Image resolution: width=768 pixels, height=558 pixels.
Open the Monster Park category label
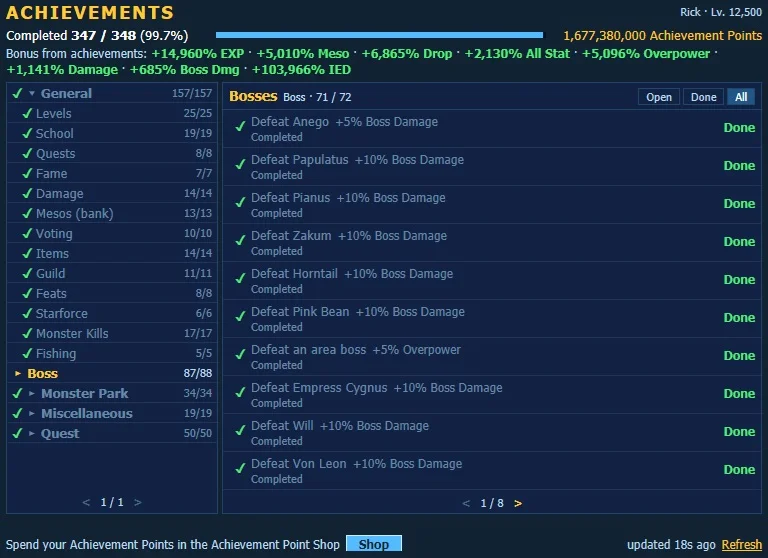pos(85,393)
